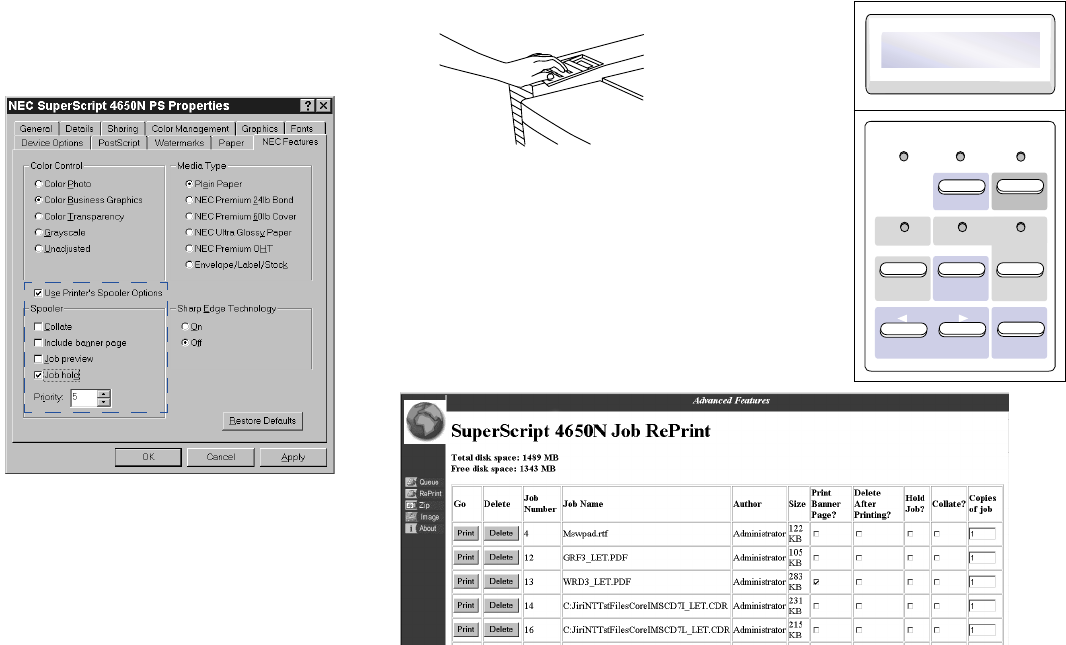Image resolution: width=1066 pixels, height=645 pixels.
Task: Uncheck Use Printer's Spooler Options
Action: [x=38, y=293]
